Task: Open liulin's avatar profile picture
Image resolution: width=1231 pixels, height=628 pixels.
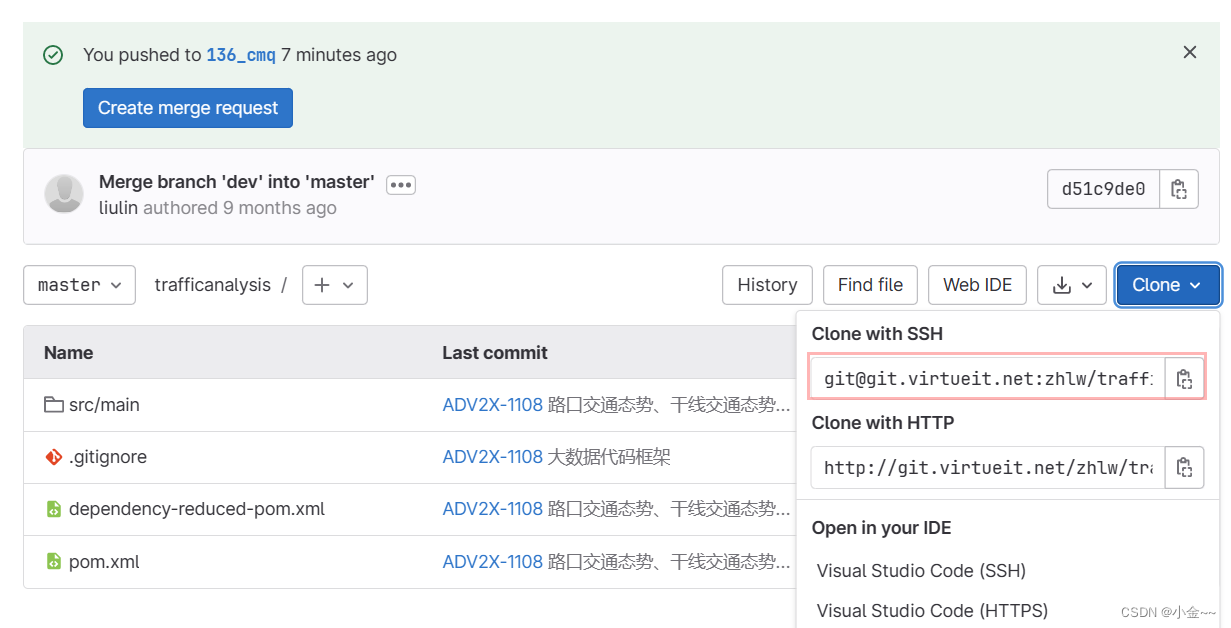Action: (x=64, y=194)
